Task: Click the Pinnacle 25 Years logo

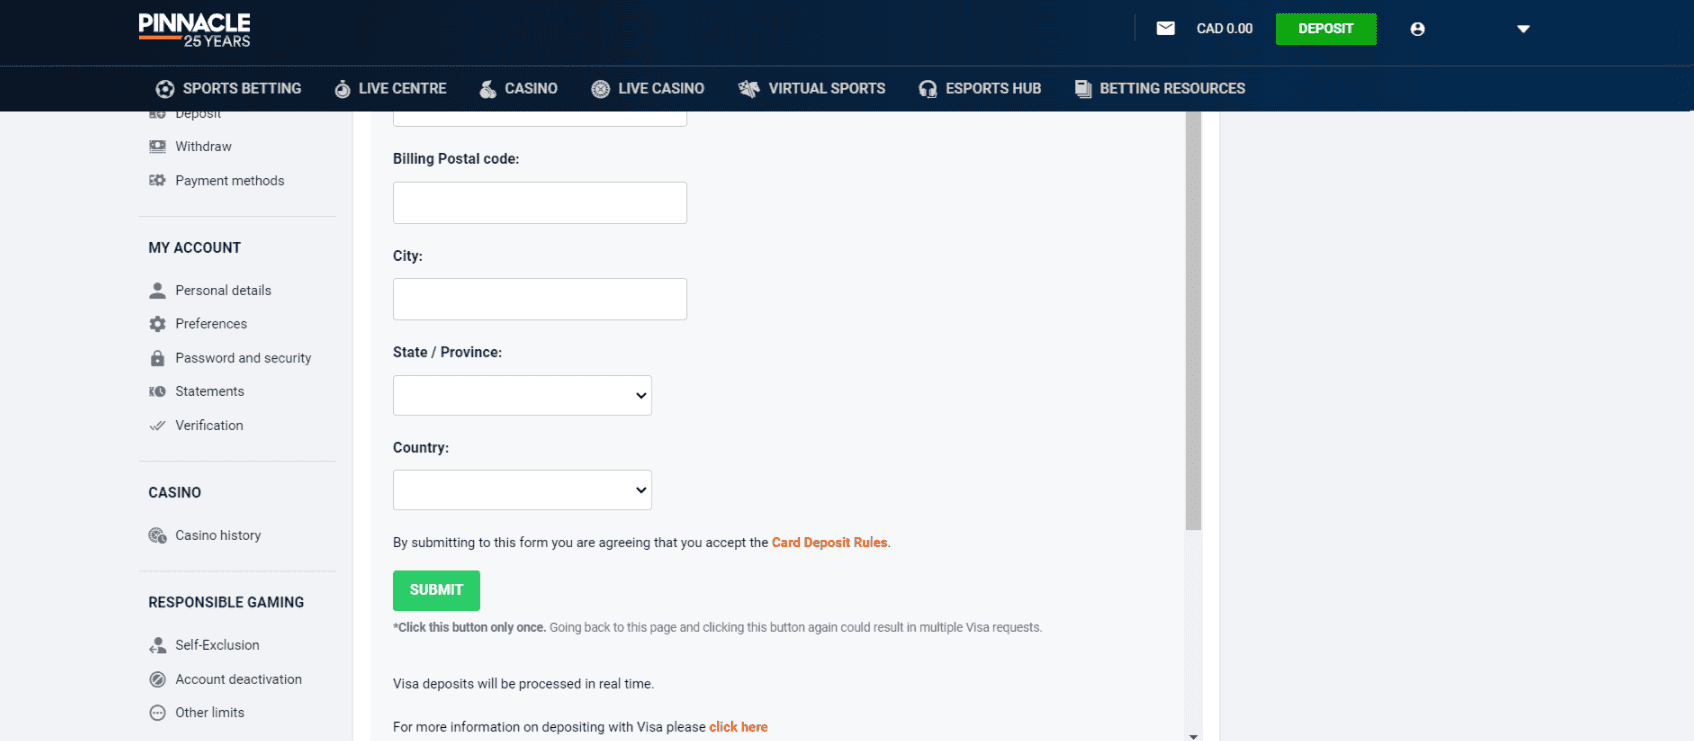Action: (x=195, y=30)
